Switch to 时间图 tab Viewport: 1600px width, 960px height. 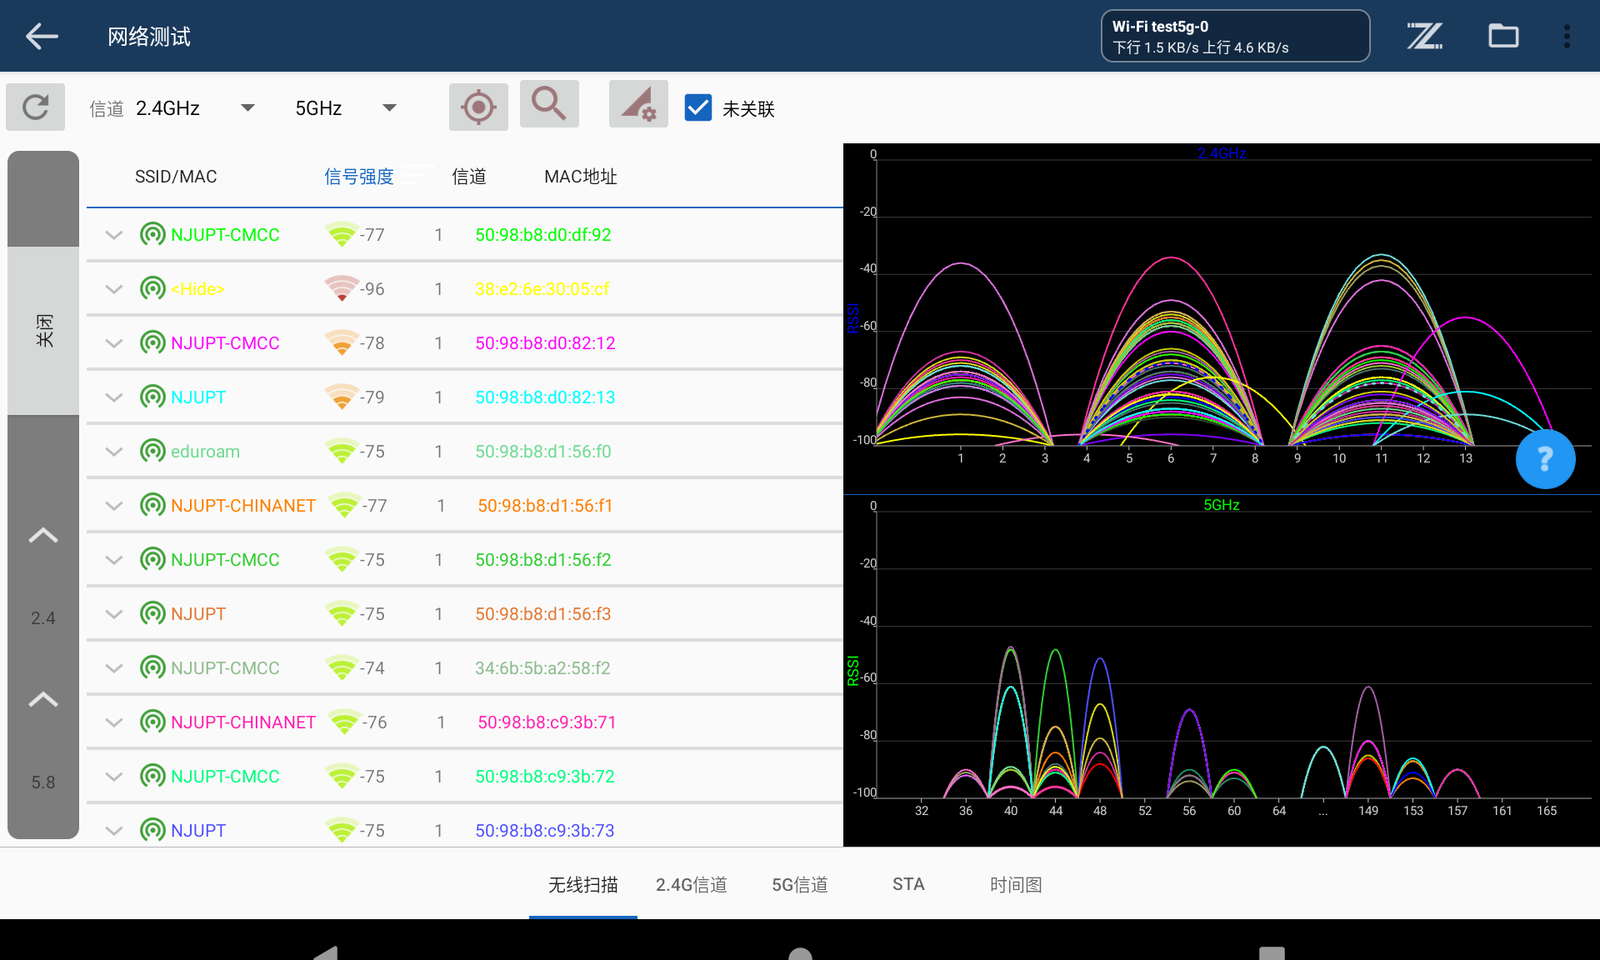click(x=1016, y=885)
